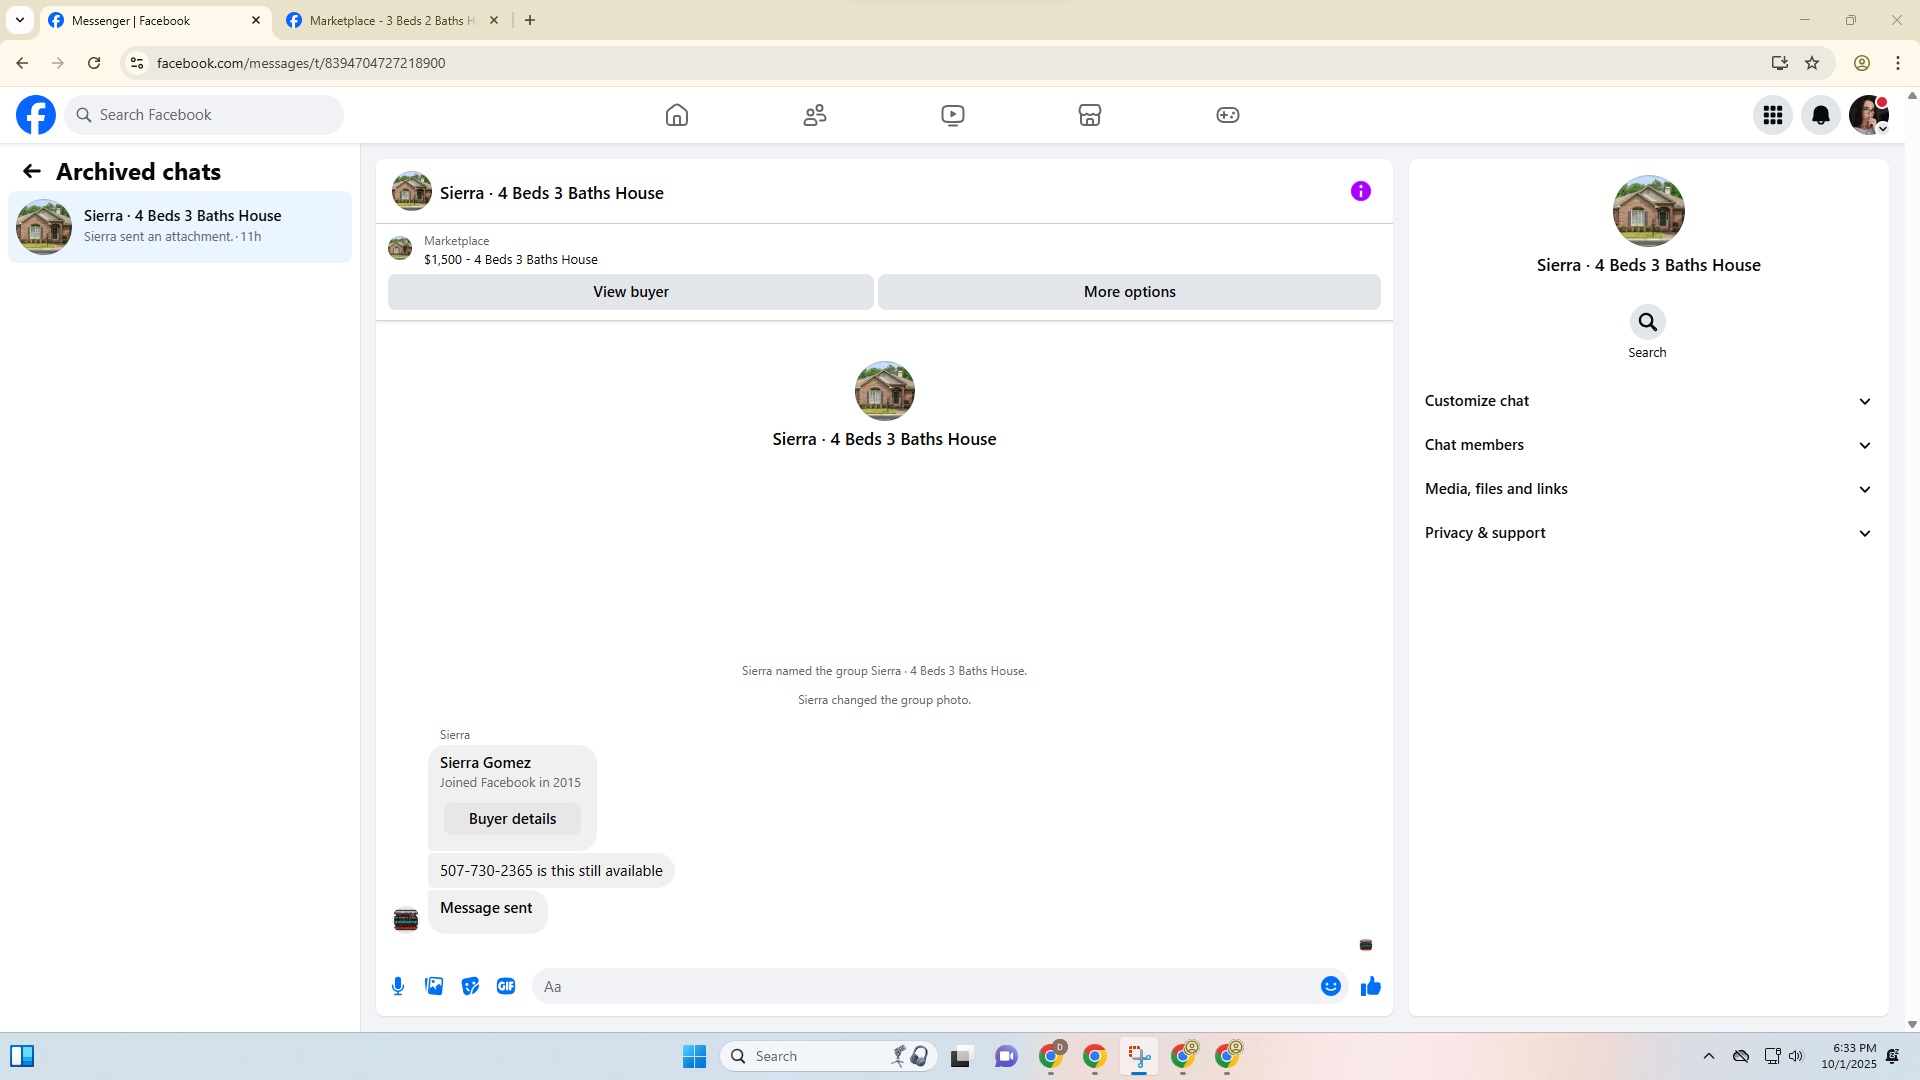Viewport: 1920px width, 1080px height.
Task: Open Buyer details for Sierra Gomez
Action: coord(512,819)
